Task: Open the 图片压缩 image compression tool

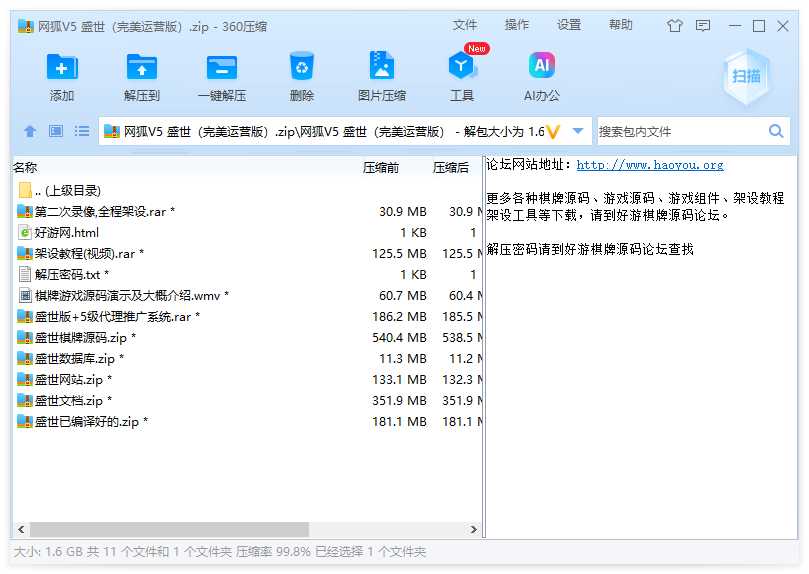Action: coord(382,65)
